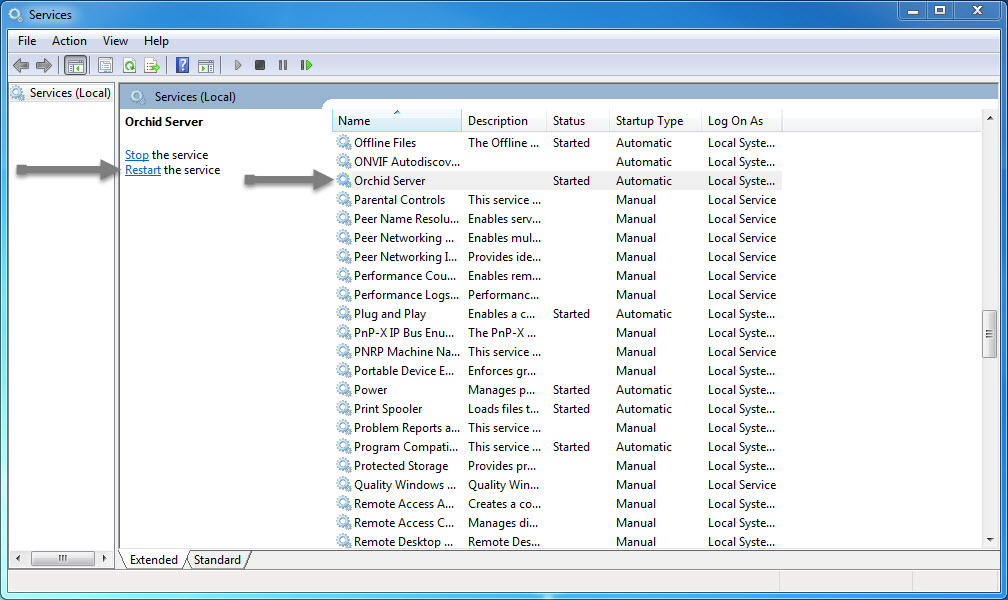Screen dimensions: 1008x600
Task: Sort by the Log On As column header
Action: coord(741,121)
